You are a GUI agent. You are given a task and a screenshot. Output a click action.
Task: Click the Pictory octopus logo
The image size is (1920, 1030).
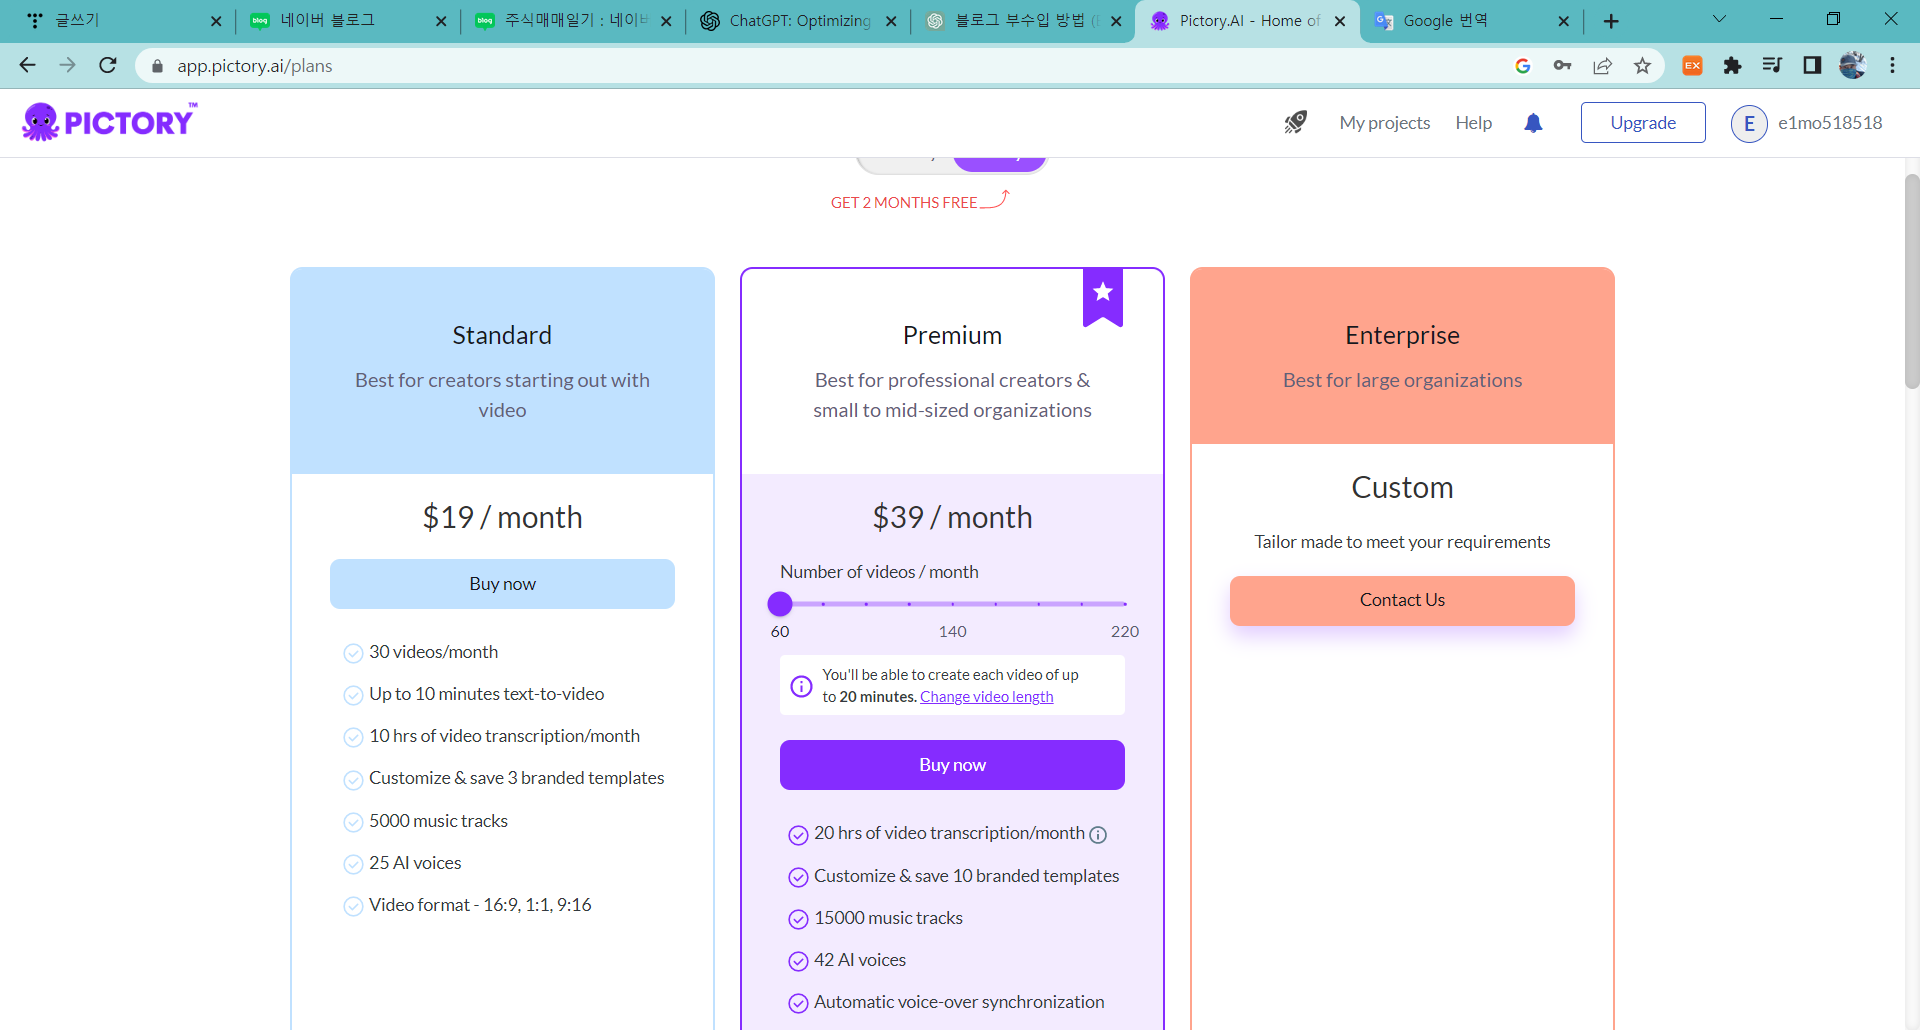[x=109, y=122]
